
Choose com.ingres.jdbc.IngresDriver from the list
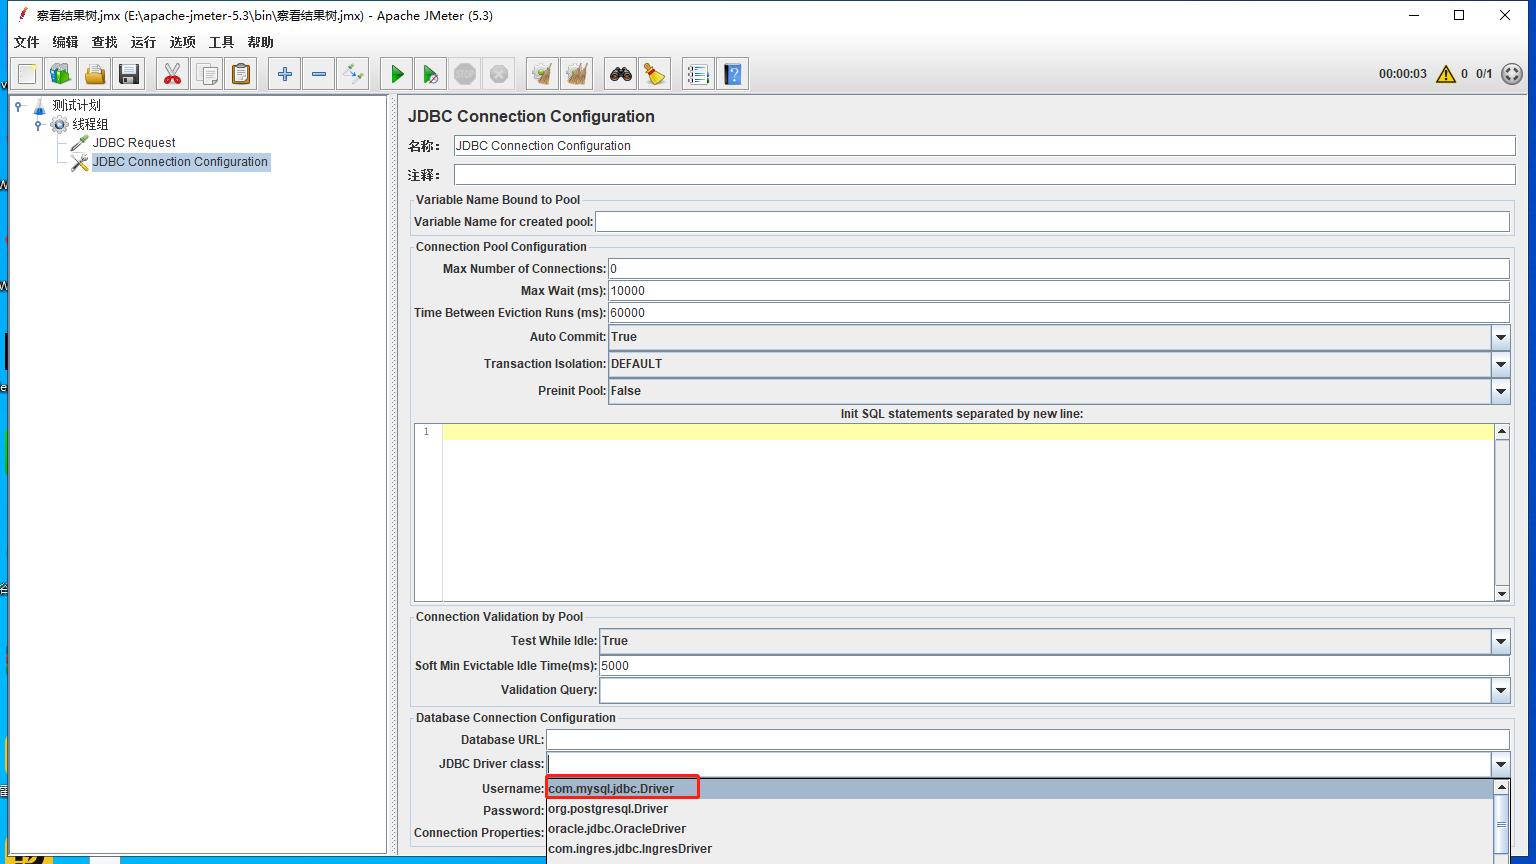click(x=1020, y=849)
